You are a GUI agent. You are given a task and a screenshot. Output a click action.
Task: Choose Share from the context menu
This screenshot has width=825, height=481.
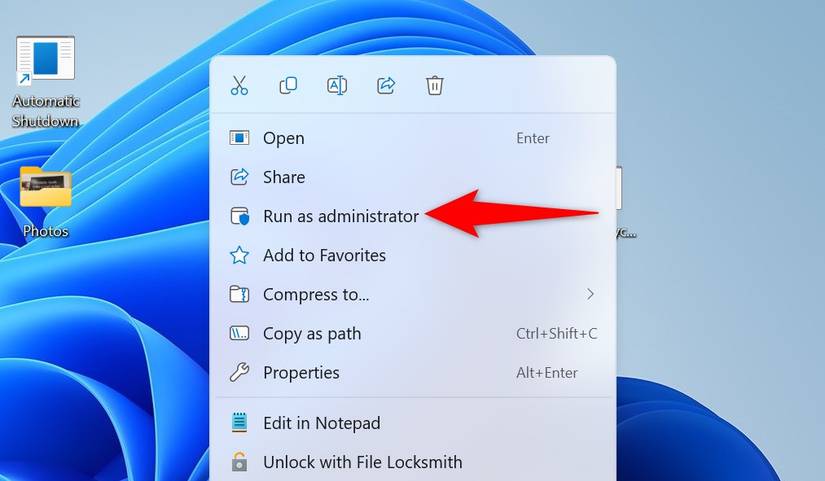tap(412, 177)
